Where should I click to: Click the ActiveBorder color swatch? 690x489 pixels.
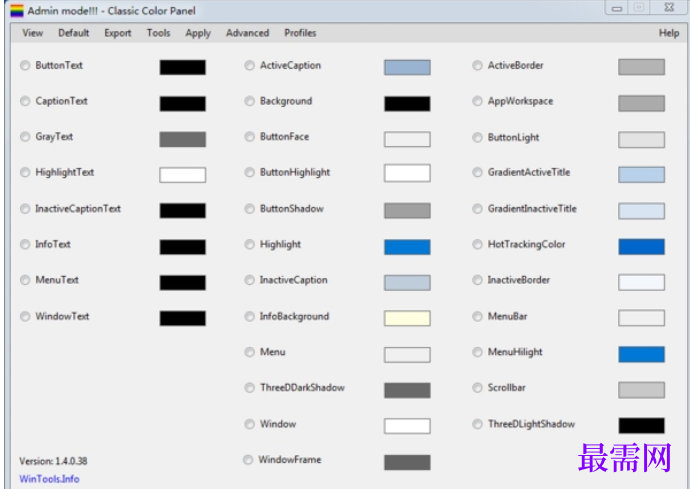642,67
